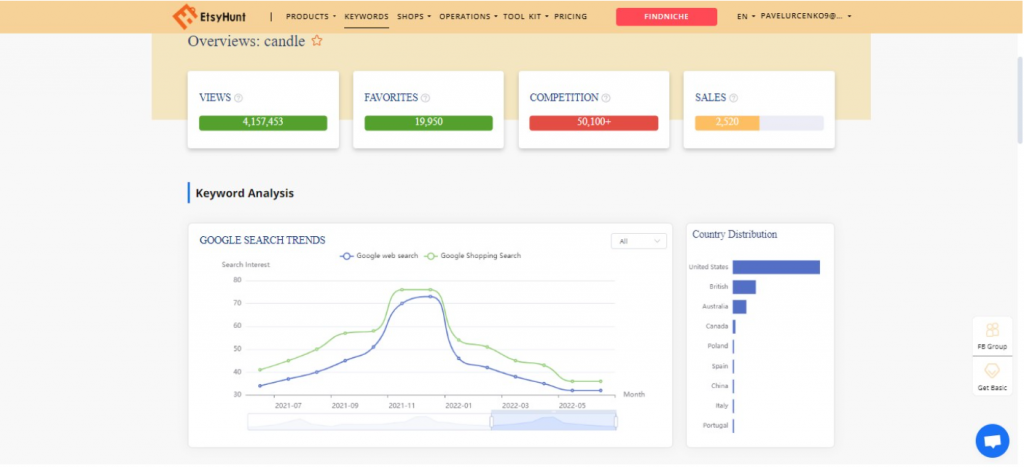Image resolution: width=1024 pixels, height=468 pixels.
Task: Open the user account dropdown
Action: [806, 17]
